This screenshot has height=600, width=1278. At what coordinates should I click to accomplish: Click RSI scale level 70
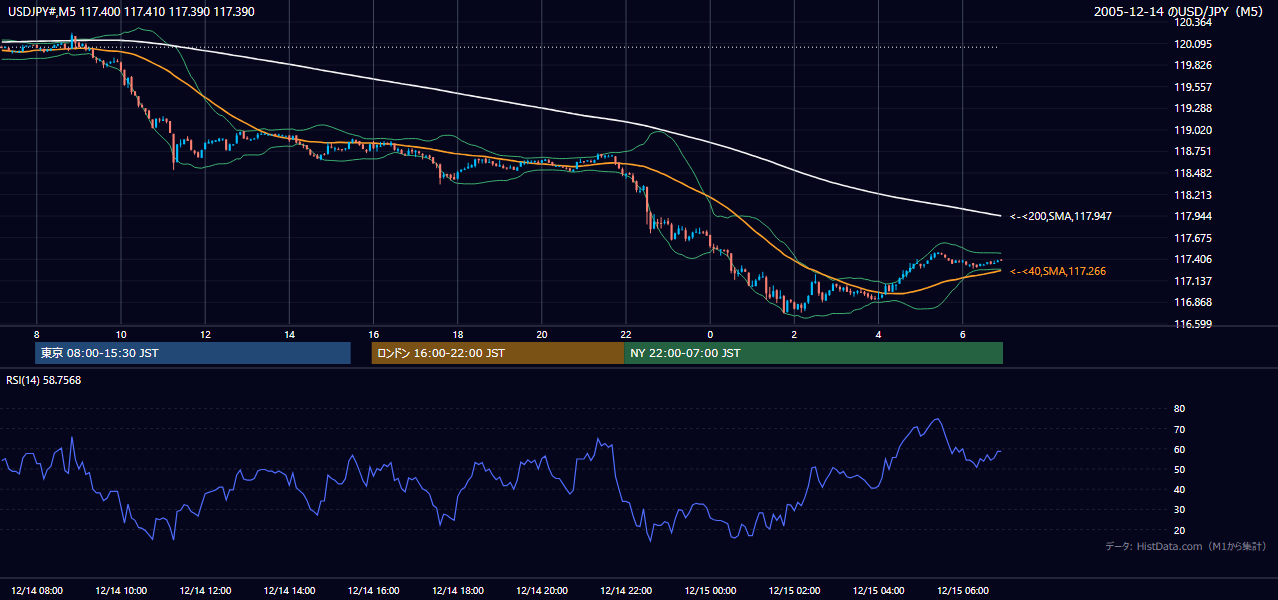[x=1179, y=429]
